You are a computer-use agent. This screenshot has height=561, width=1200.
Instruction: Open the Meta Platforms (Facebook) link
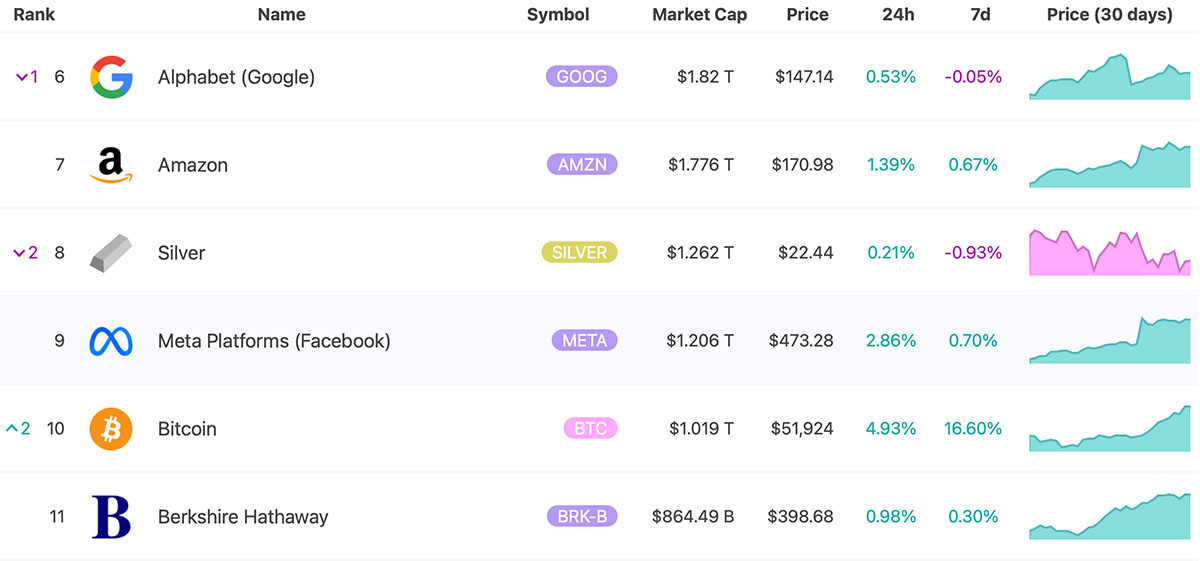(x=274, y=341)
